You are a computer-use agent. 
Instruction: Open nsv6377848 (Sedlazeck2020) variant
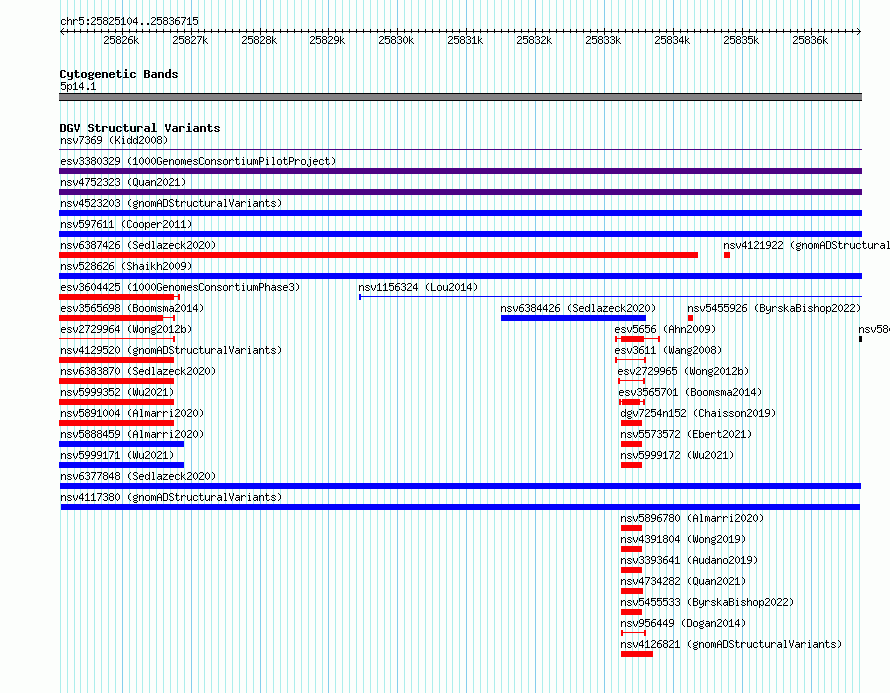click(x=138, y=476)
